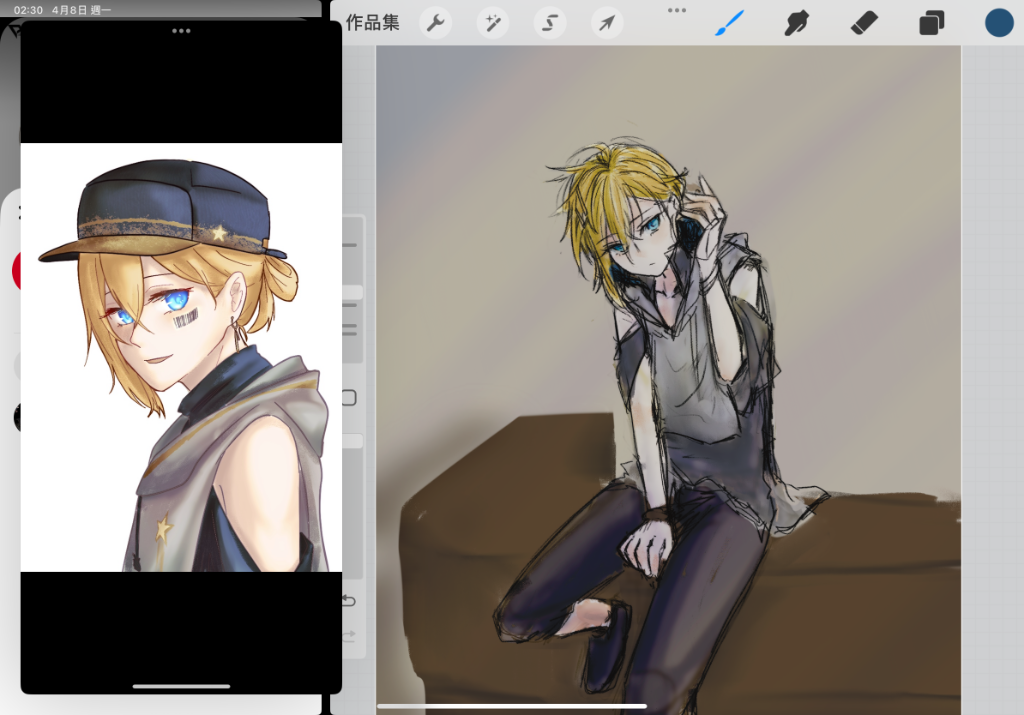1024x715 pixels.
Task: Activate the Selection S-shaped tool
Action: (550, 24)
